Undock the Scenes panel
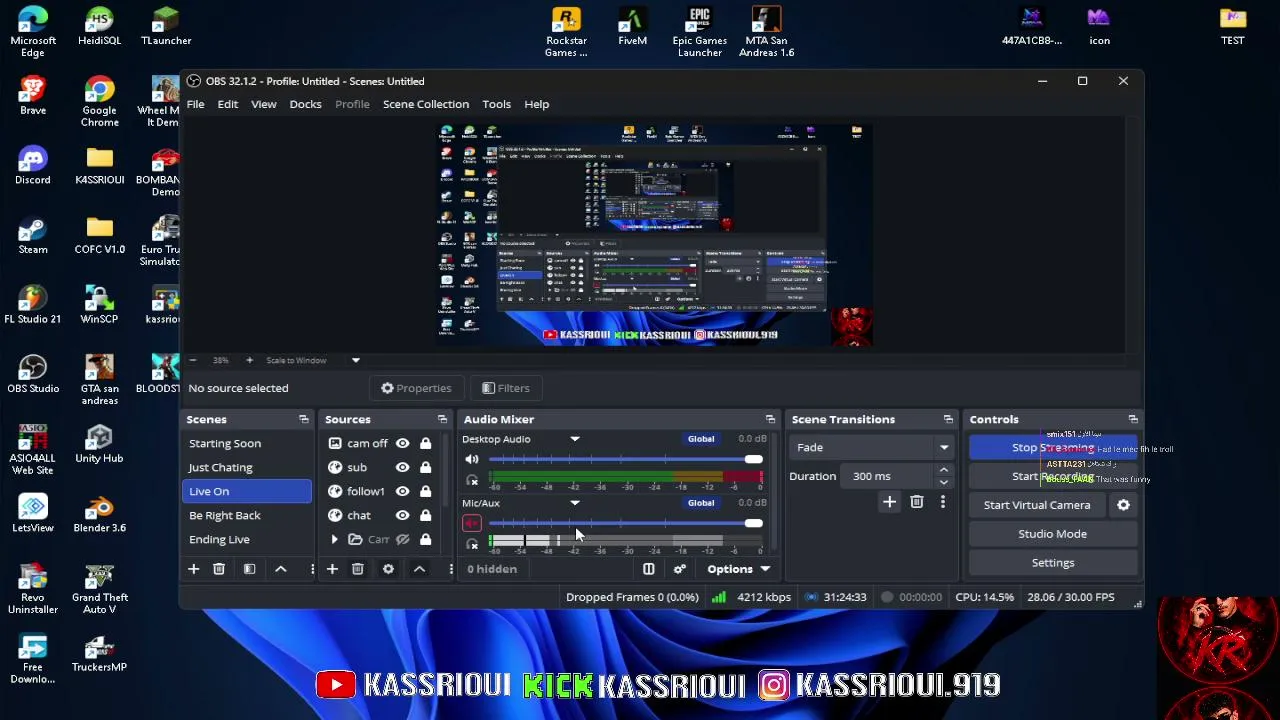The image size is (1280, 720). [x=304, y=420]
